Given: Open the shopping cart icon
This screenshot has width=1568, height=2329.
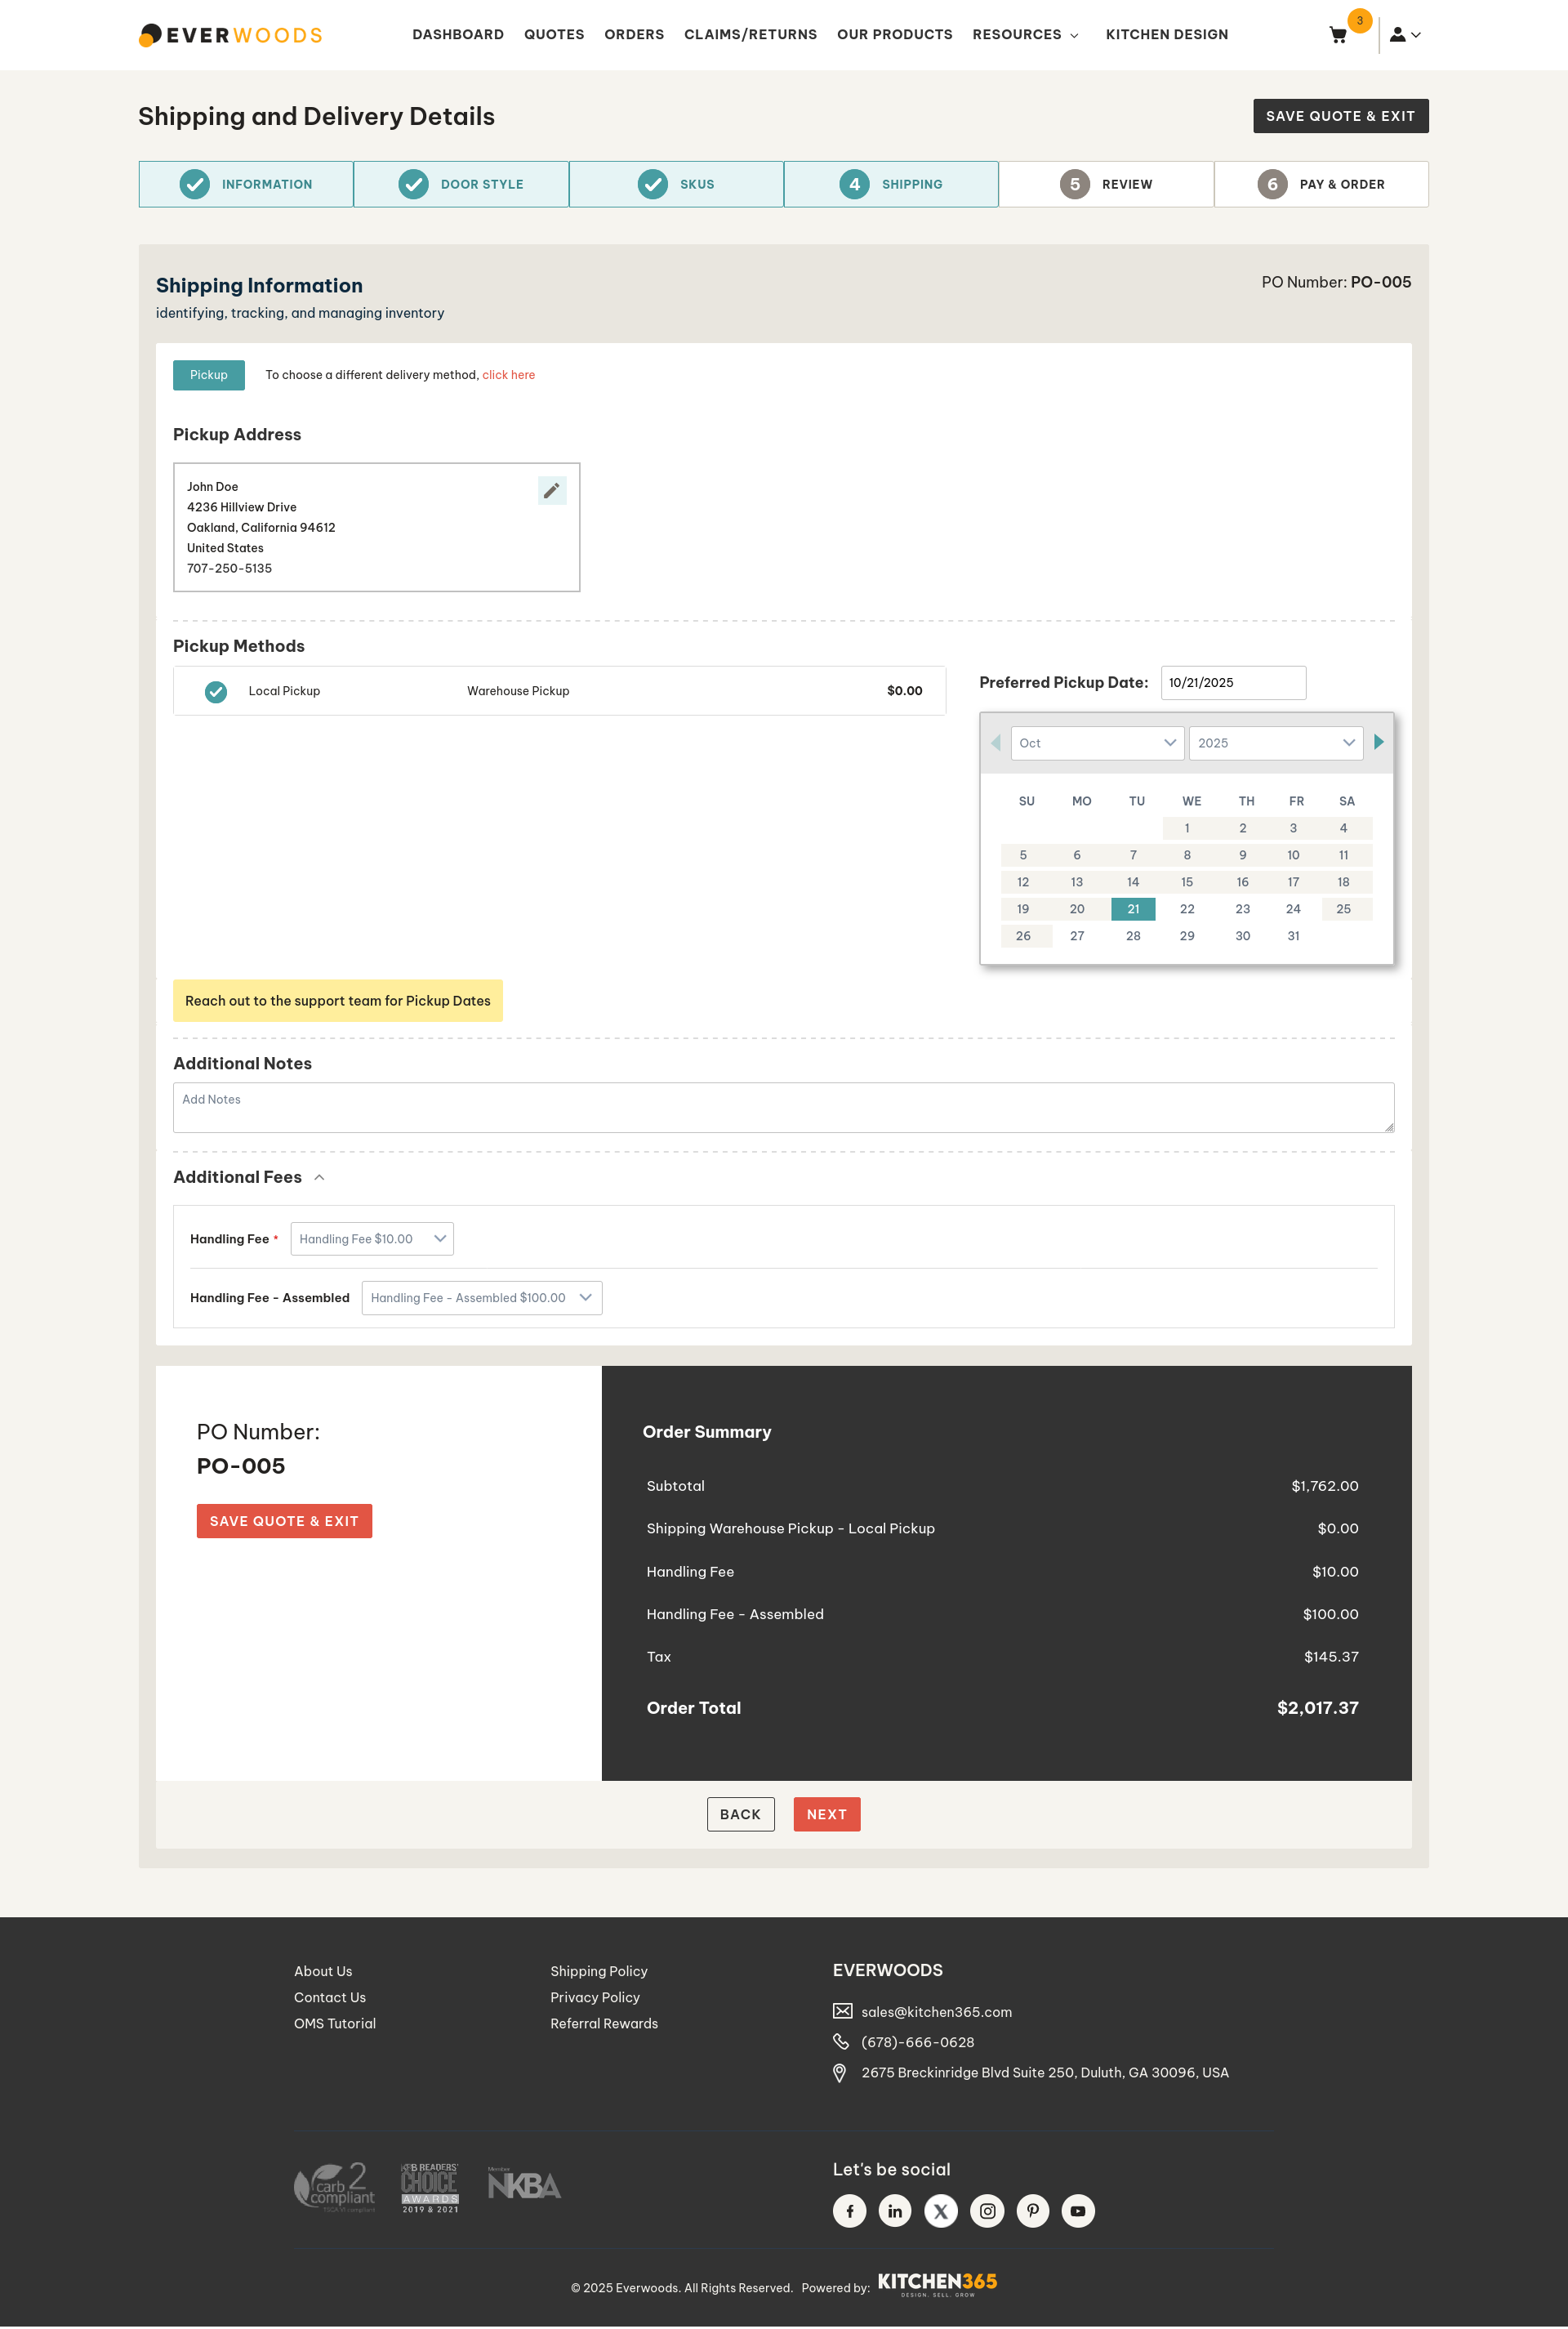Looking at the screenshot, I should tap(1337, 35).
